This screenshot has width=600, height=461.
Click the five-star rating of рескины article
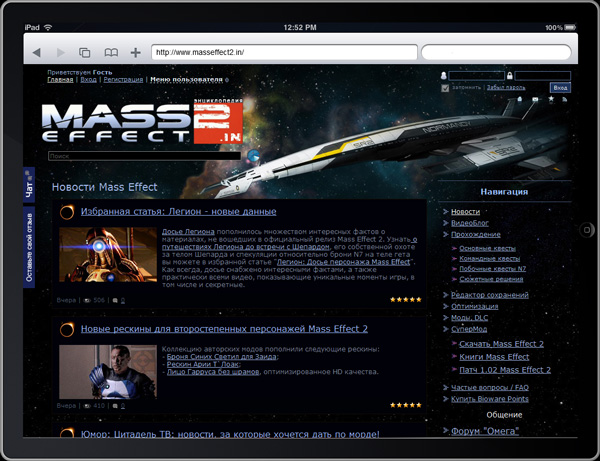(x=406, y=405)
